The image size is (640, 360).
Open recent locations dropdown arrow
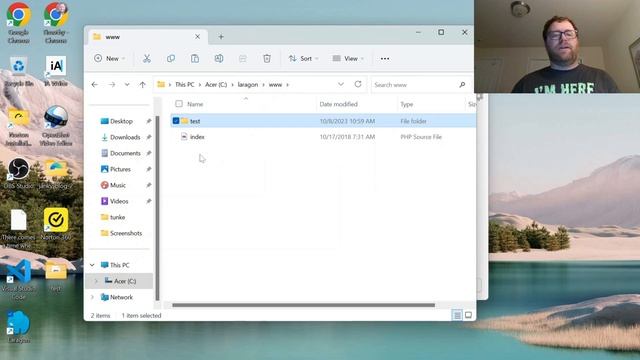tap(127, 84)
